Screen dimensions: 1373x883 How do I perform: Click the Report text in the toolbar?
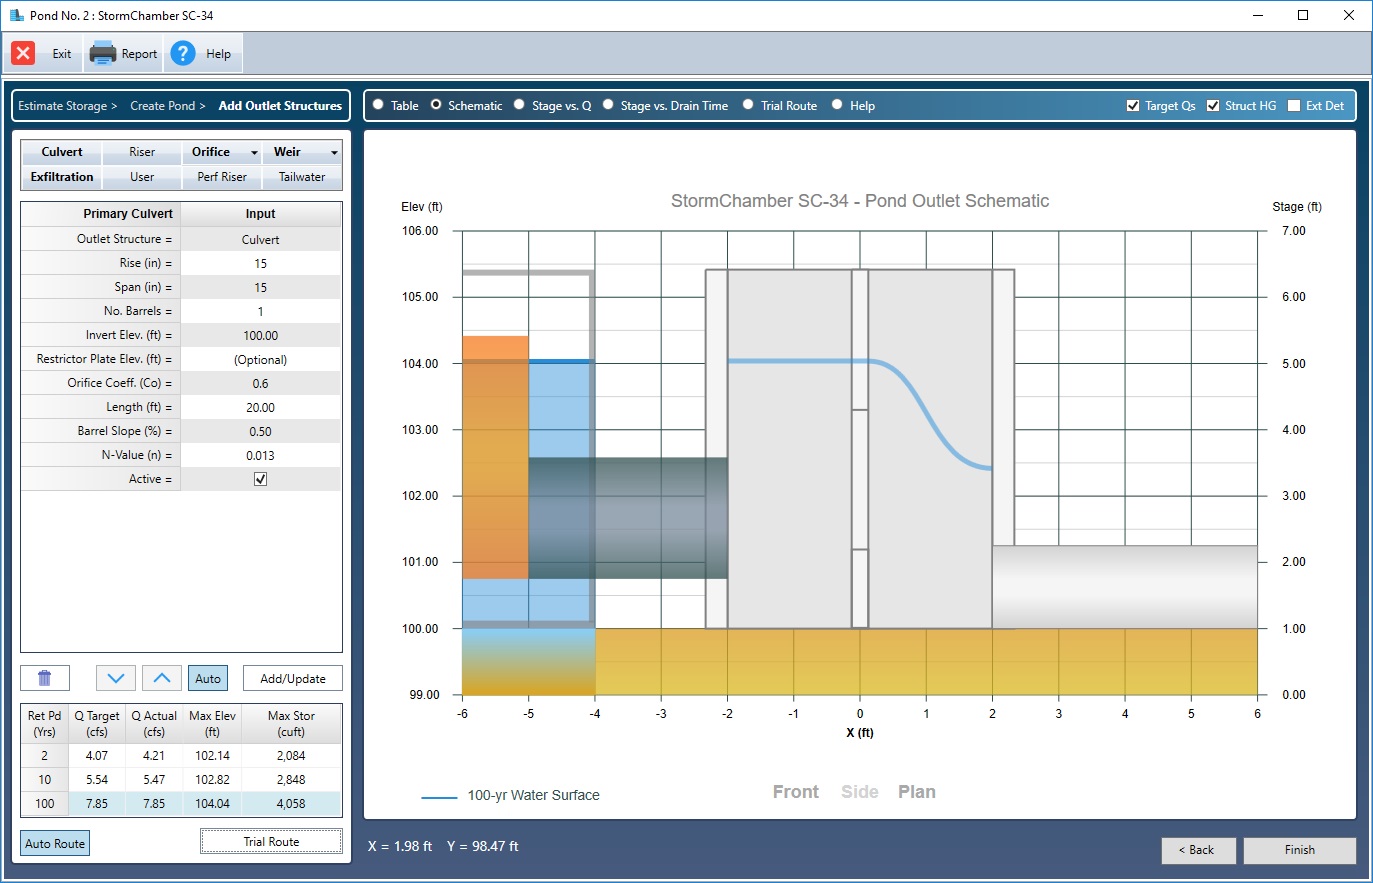click(x=139, y=54)
